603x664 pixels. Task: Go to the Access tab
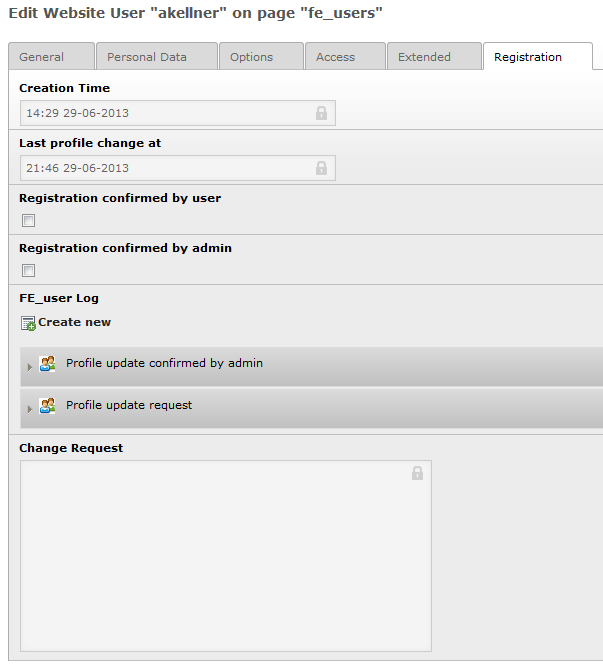point(335,57)
